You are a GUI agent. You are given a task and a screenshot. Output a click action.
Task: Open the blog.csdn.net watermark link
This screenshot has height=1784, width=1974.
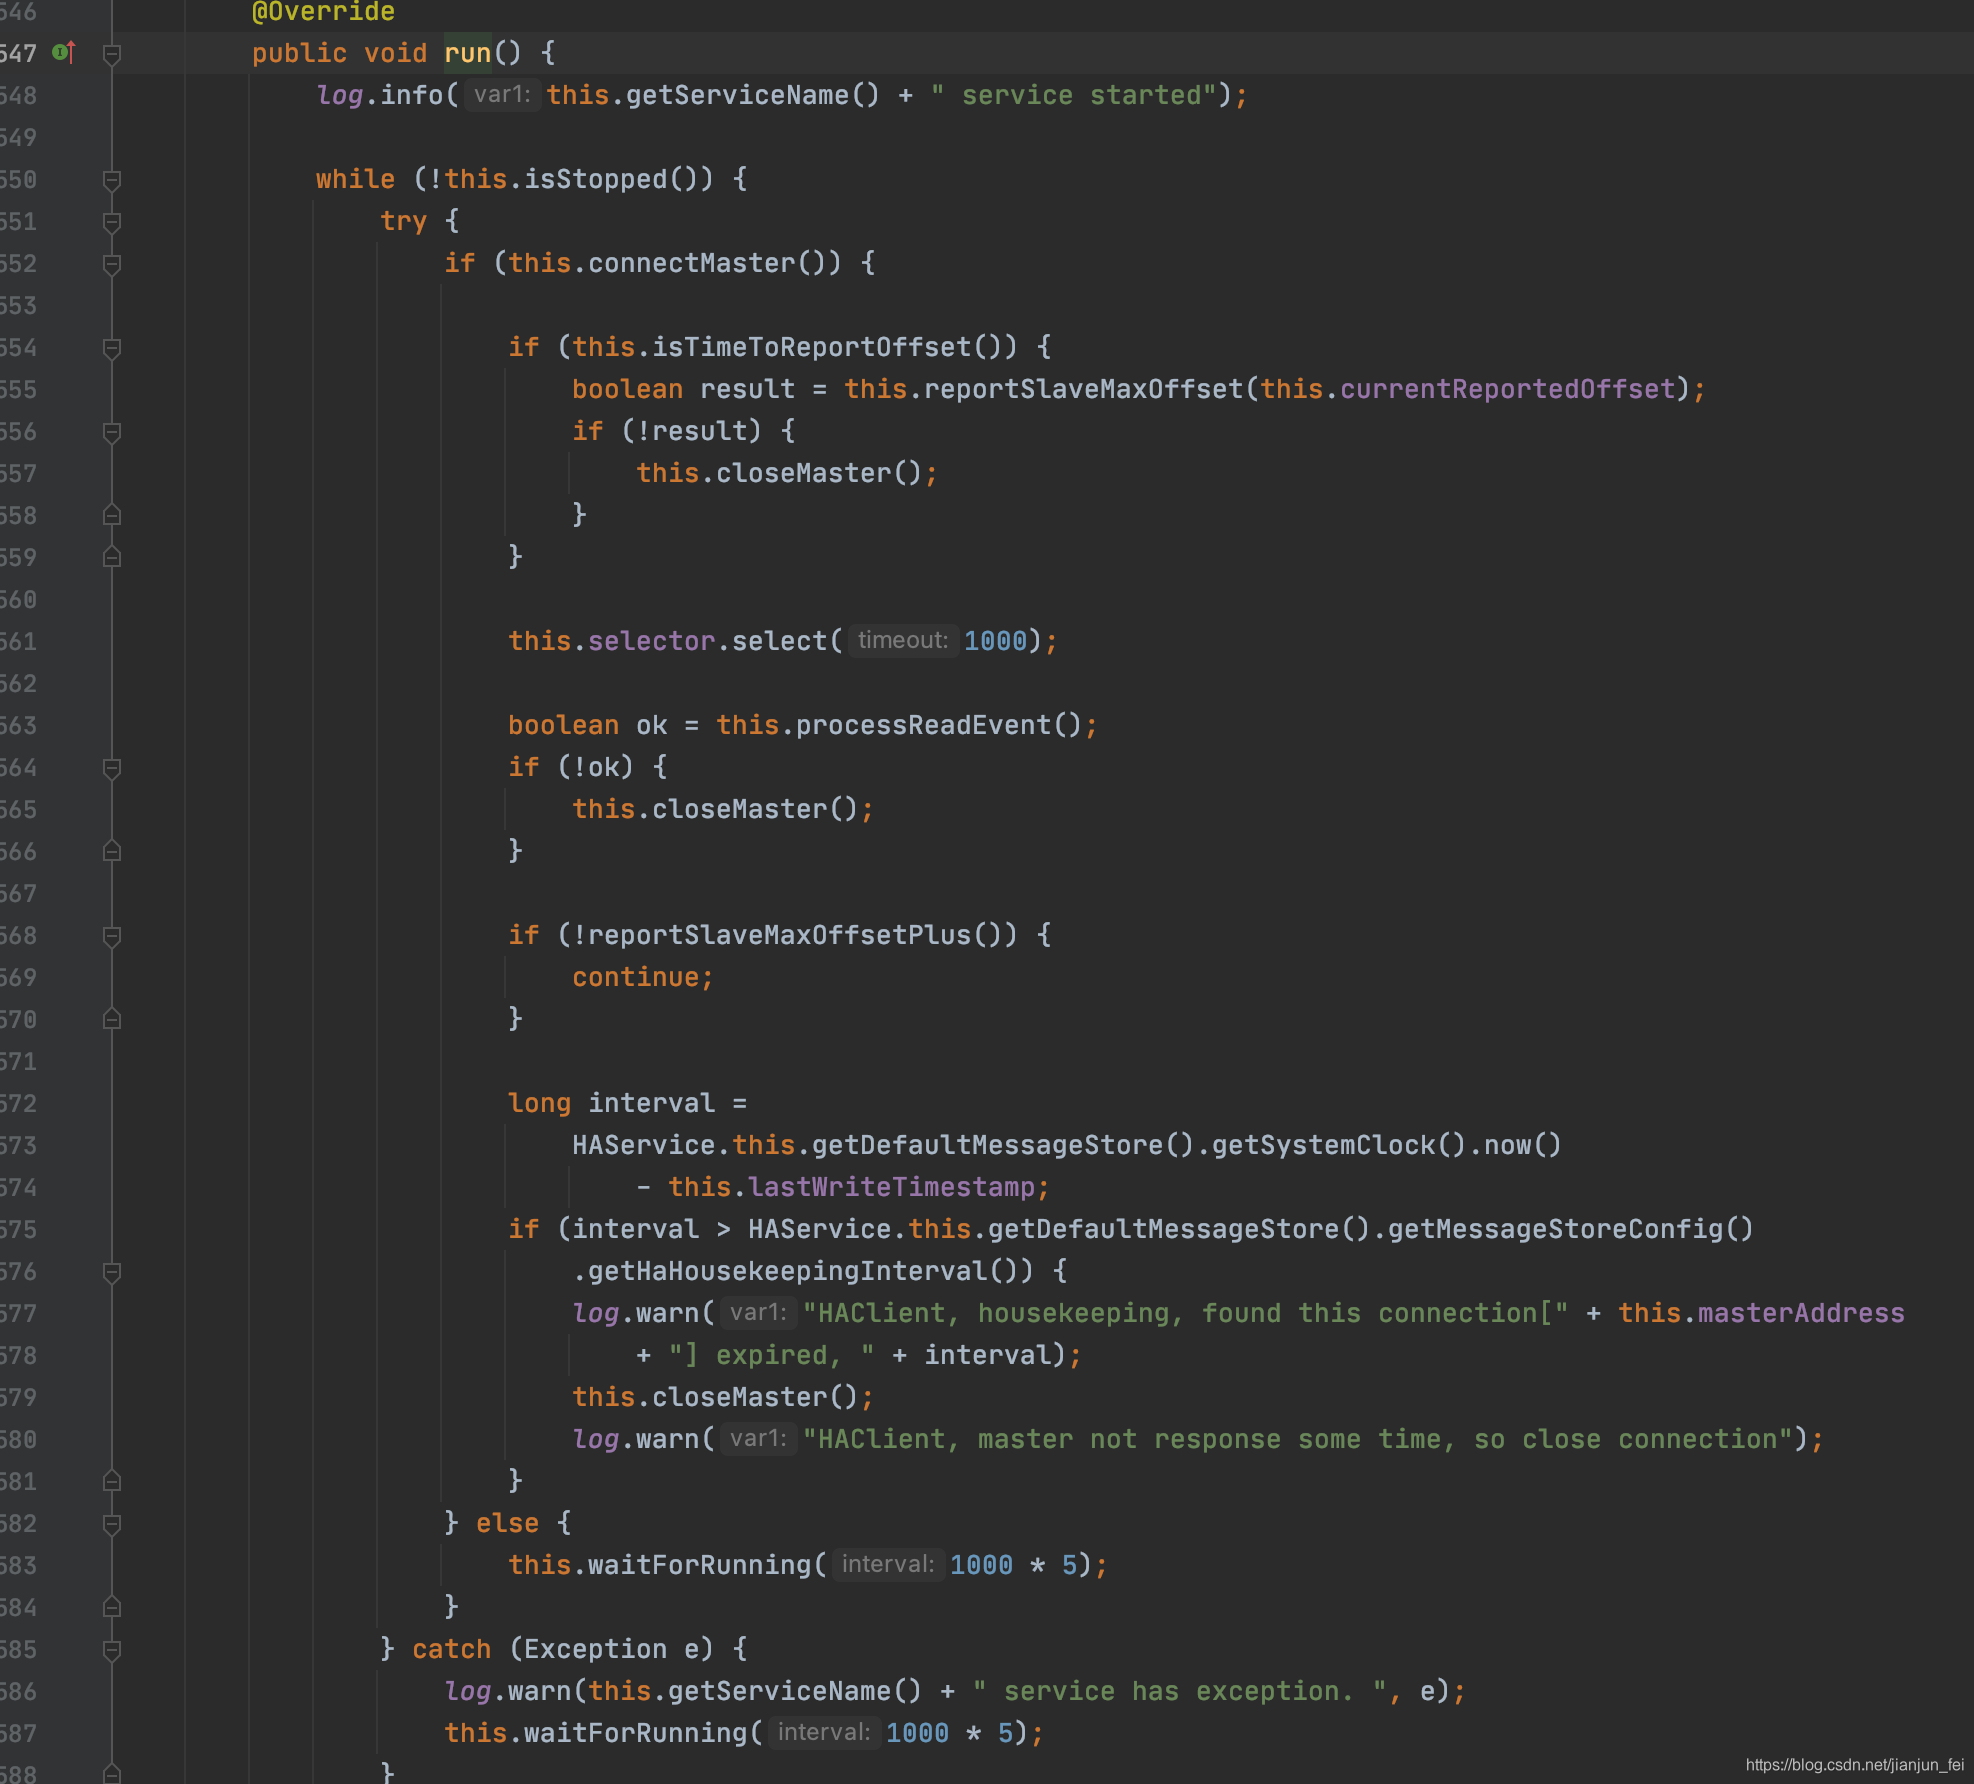pyautogui.click(x=1854, y=1765)
